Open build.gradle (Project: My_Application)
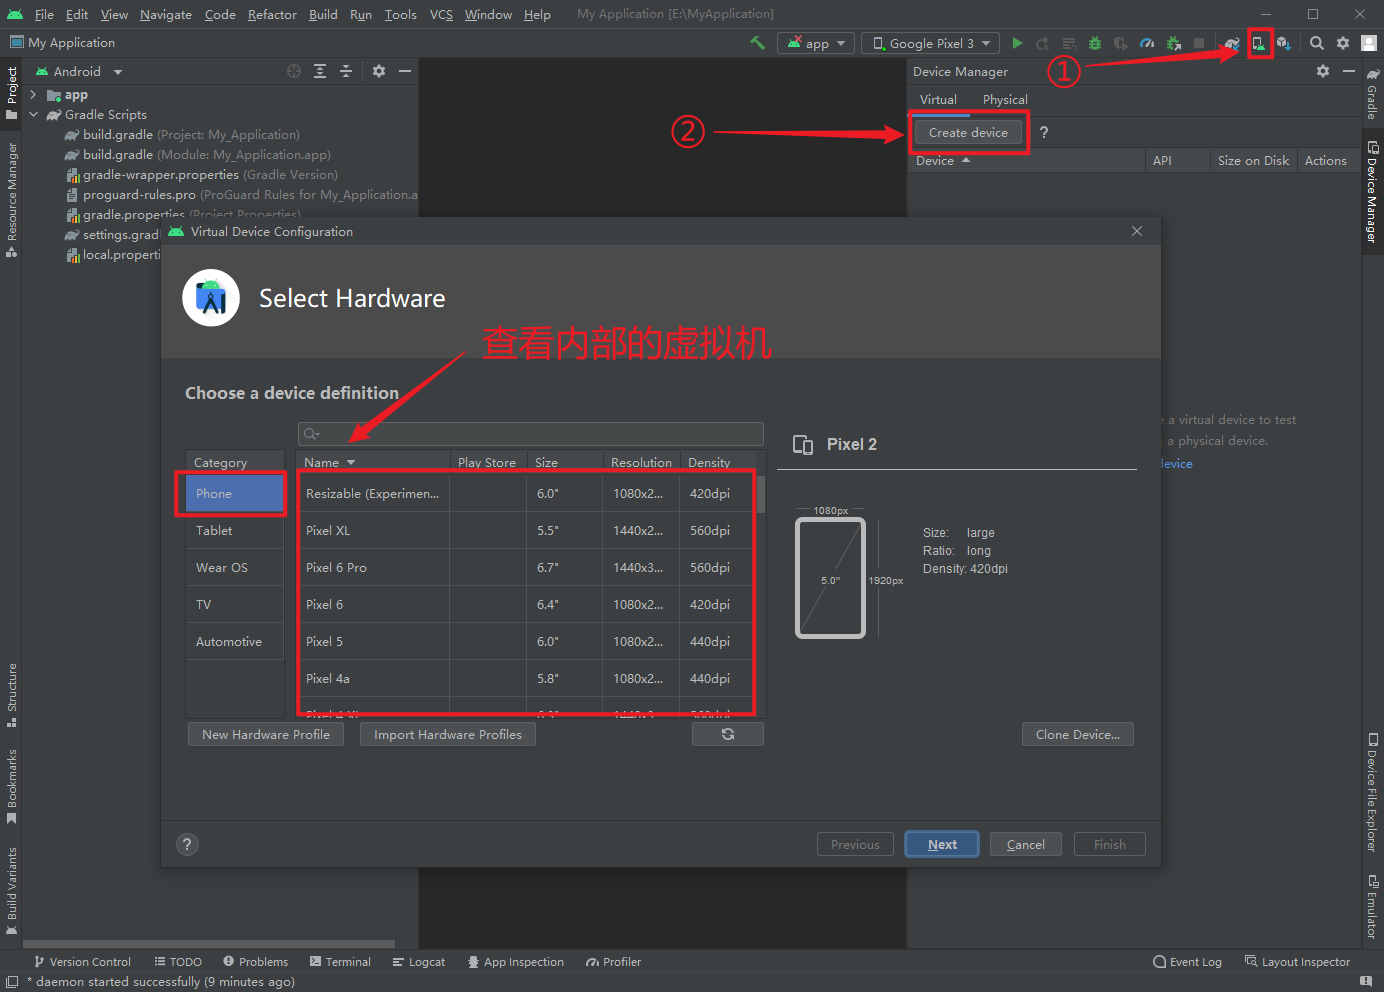Viewport: 1384px width, 992px height. [183, 134]
